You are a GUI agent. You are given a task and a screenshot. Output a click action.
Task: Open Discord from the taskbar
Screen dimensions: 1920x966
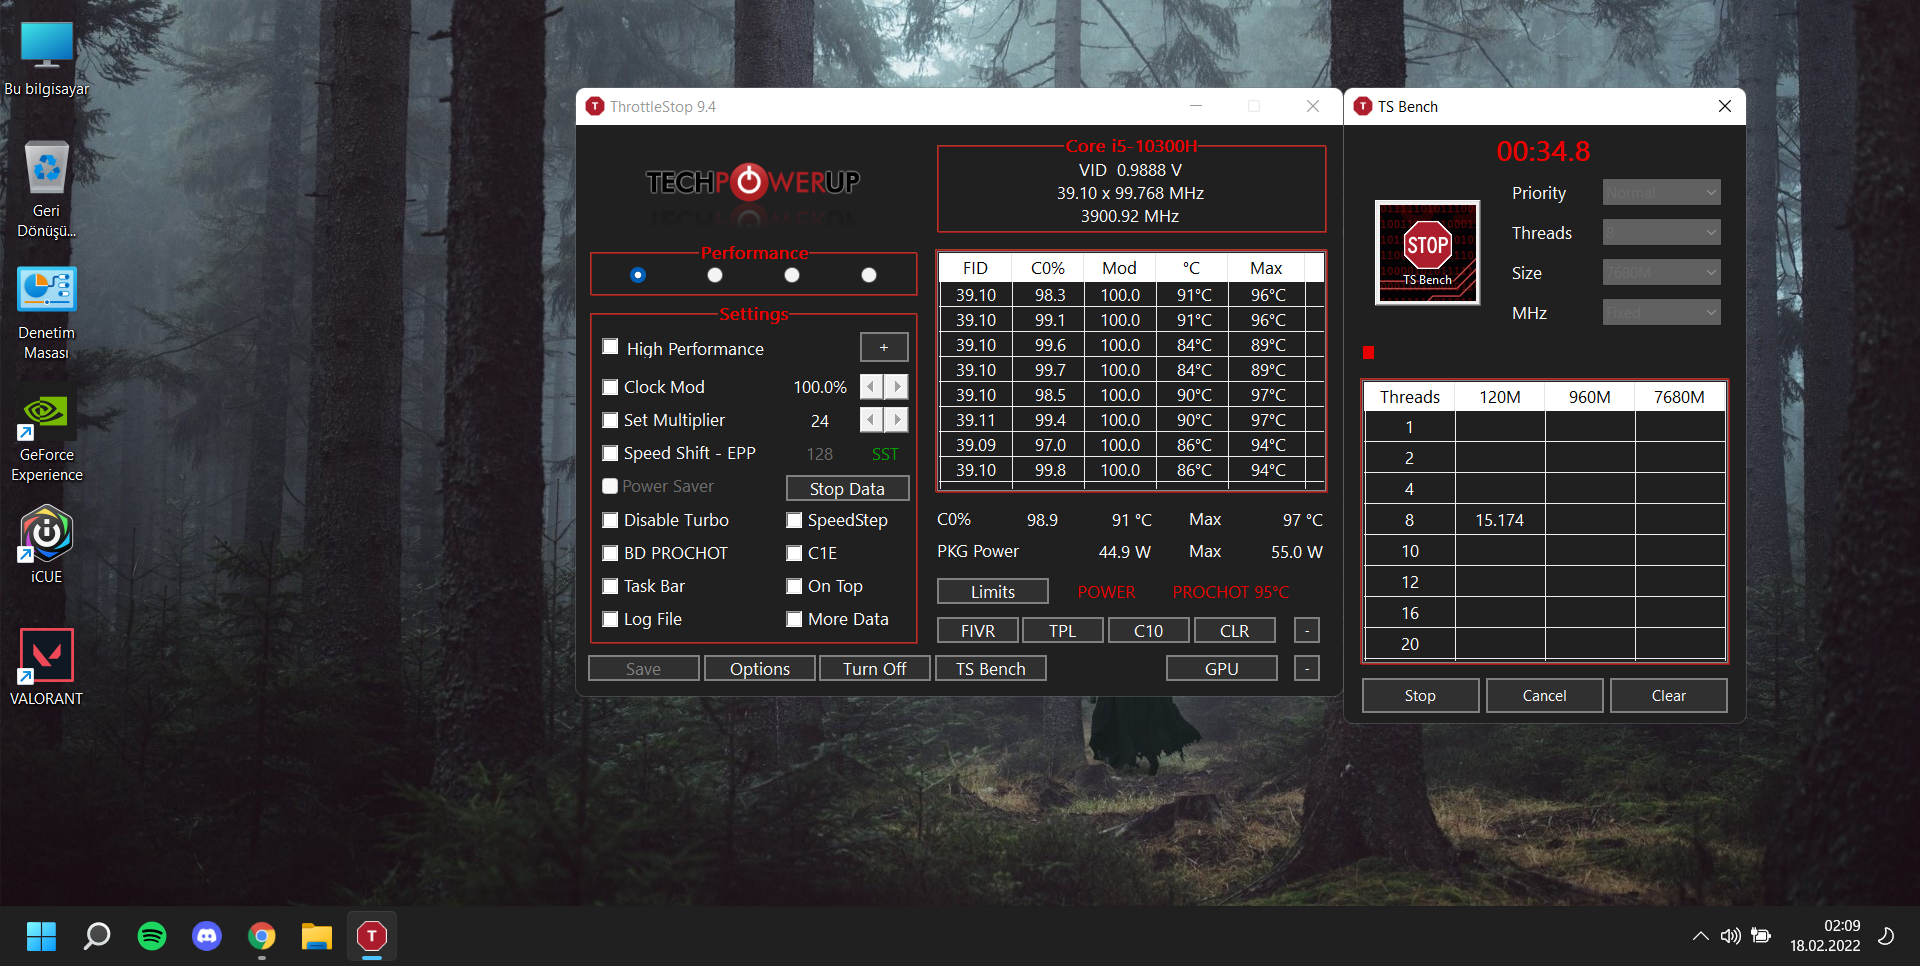click(x=207, y=936)
